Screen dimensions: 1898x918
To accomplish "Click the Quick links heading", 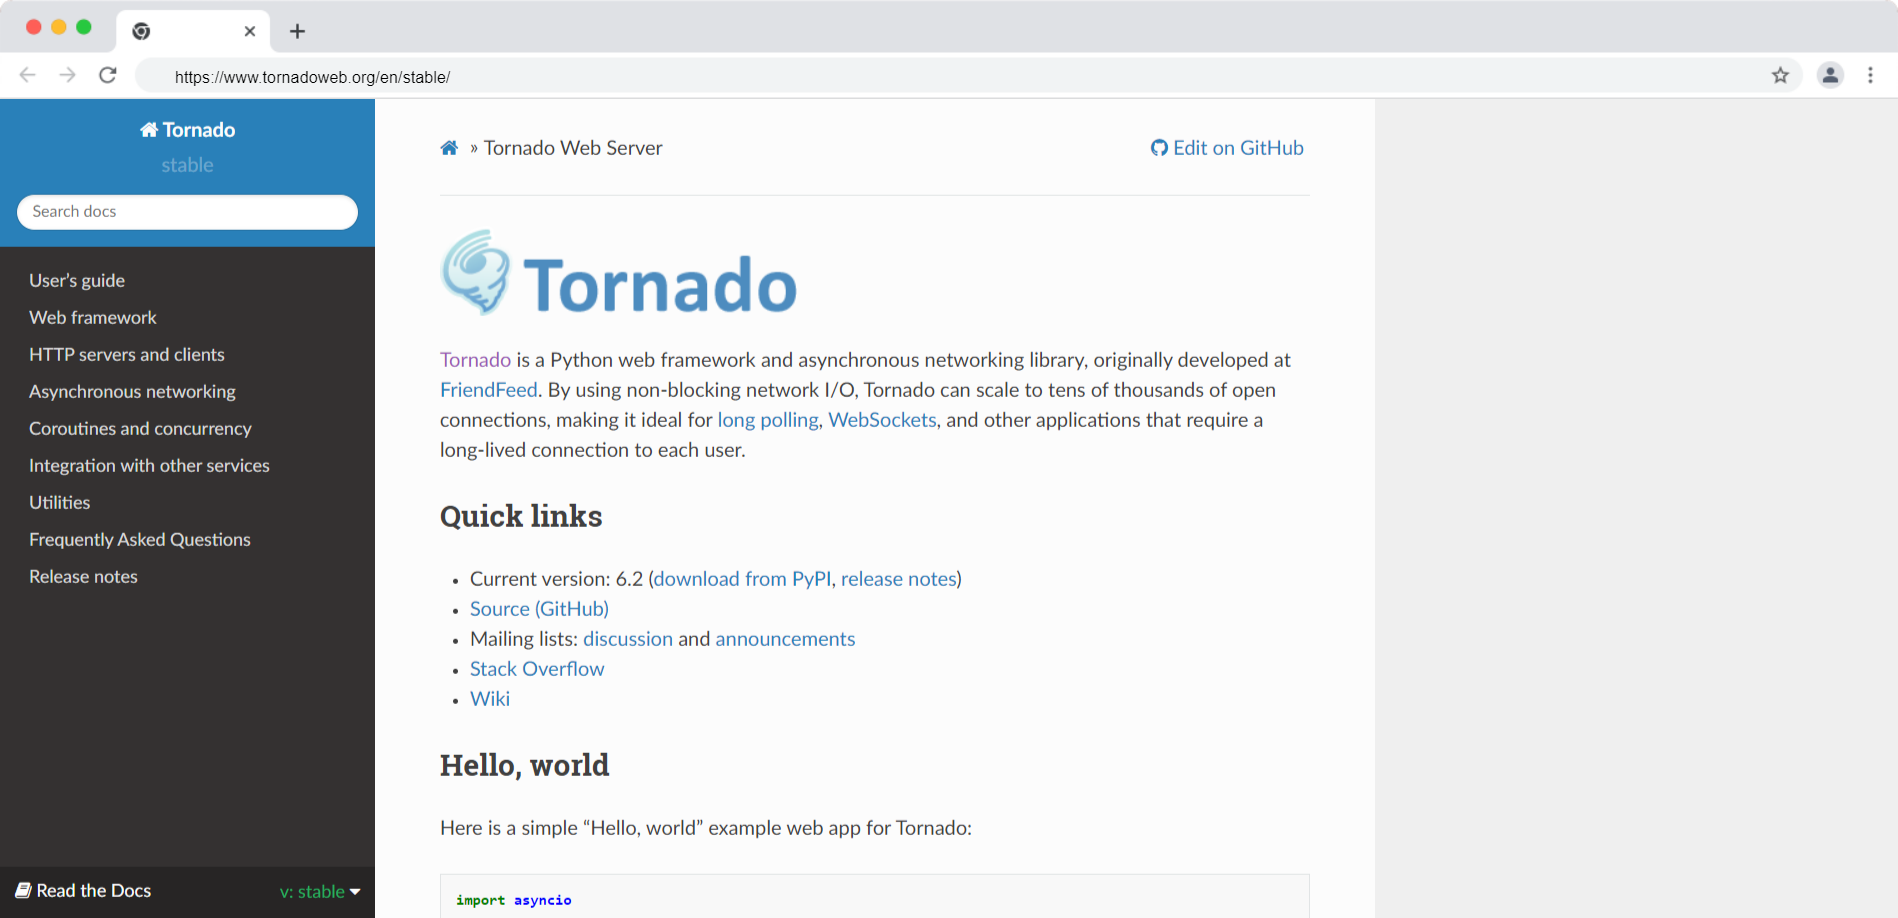I will click(x=521, y=516).
